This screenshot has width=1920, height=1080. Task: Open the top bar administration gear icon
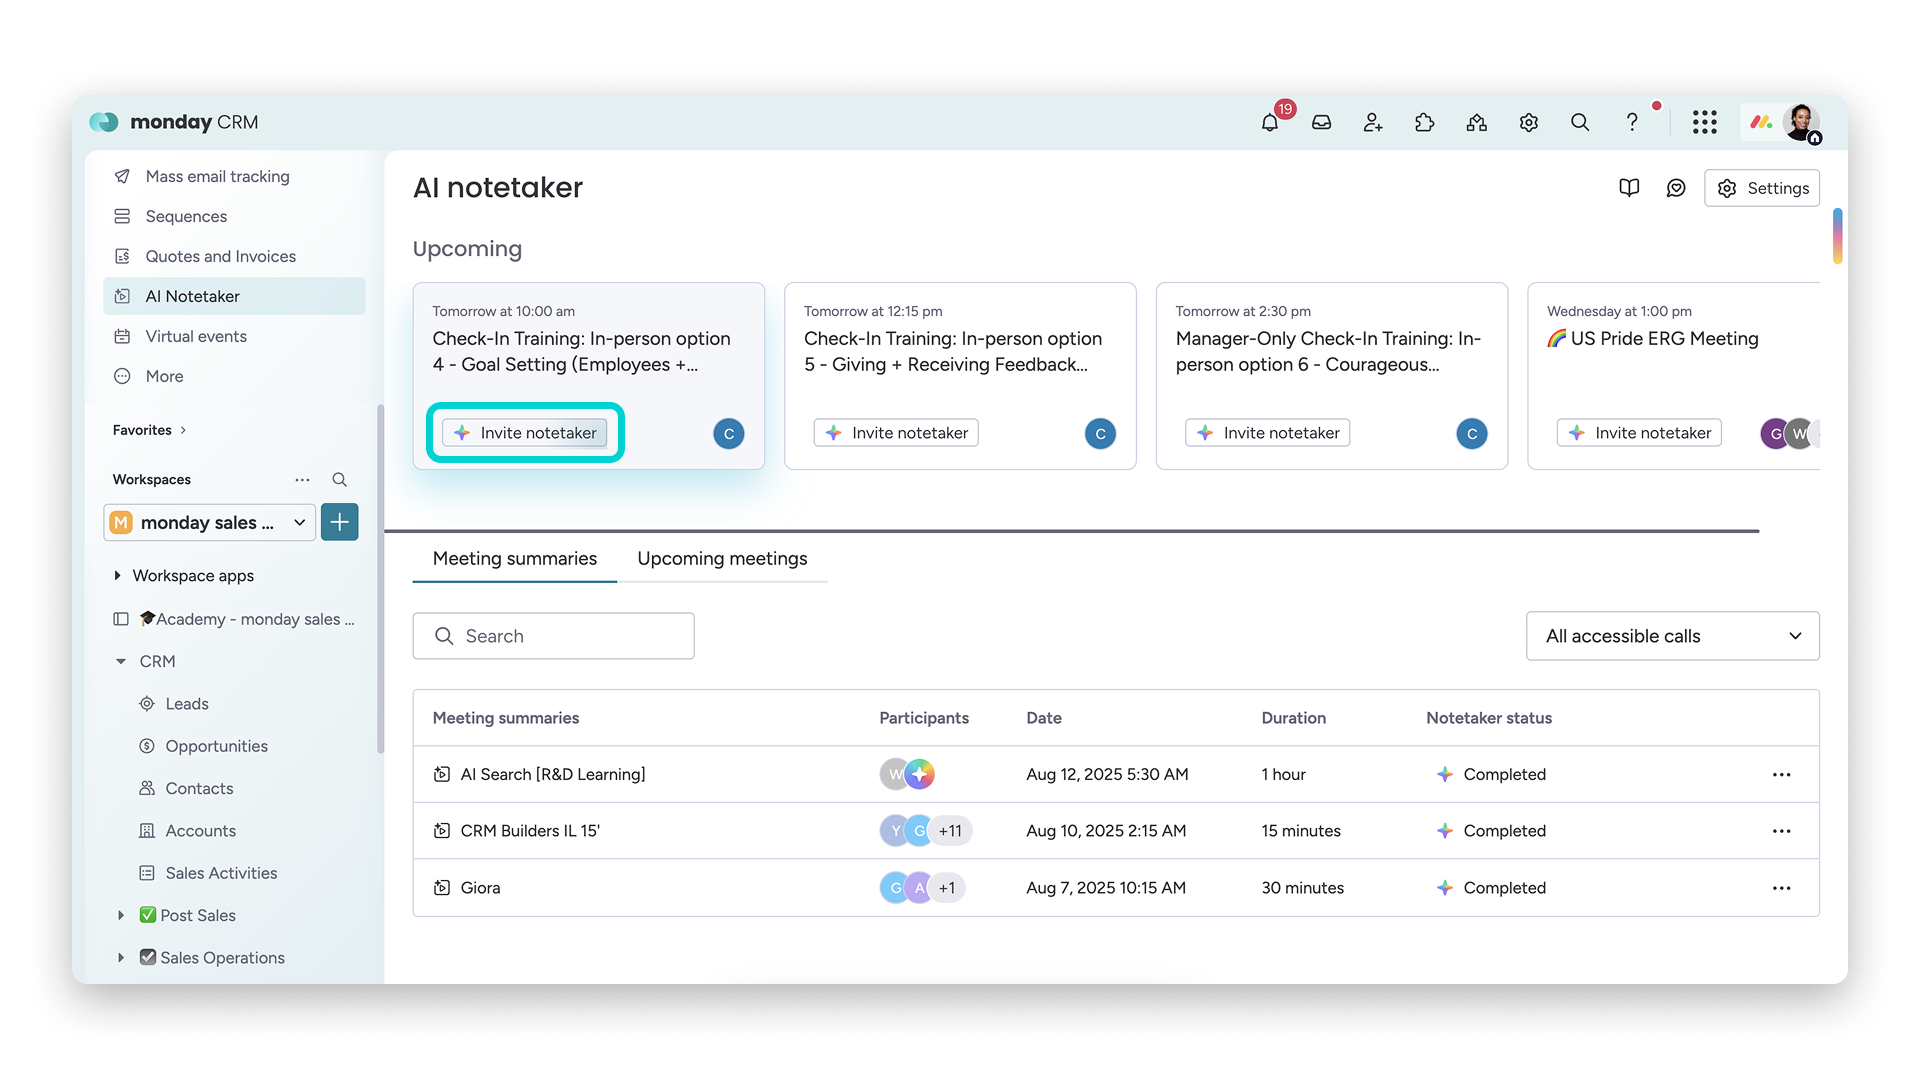(x=1529, y=122)
